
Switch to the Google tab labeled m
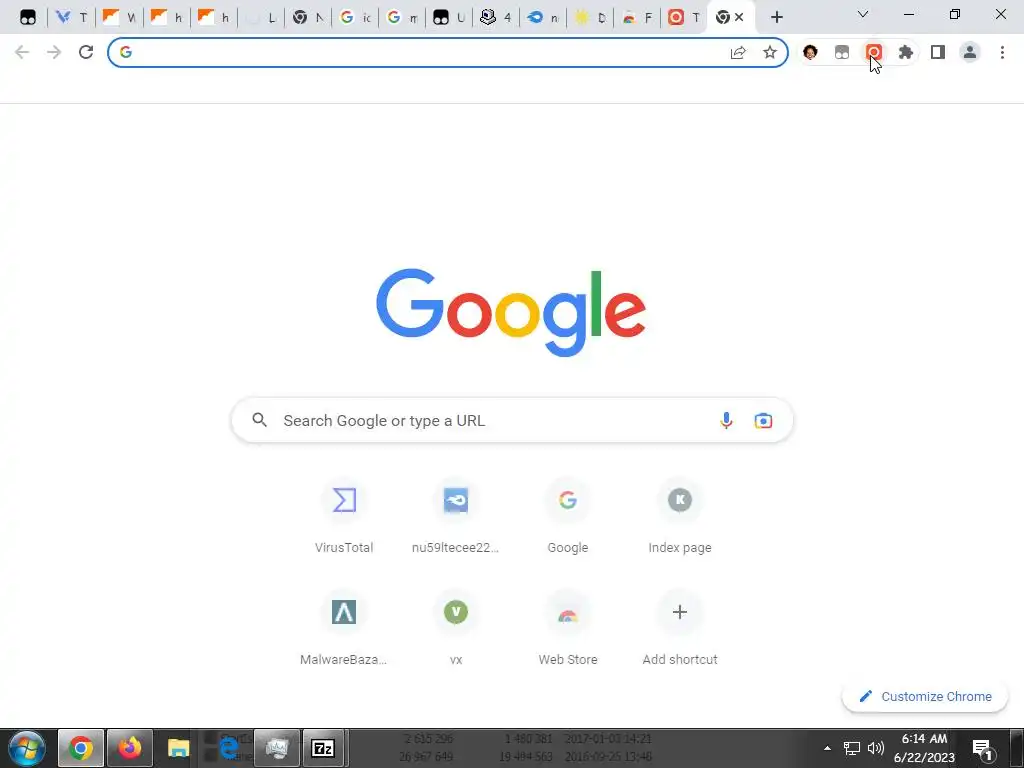[x=402, y=18]
